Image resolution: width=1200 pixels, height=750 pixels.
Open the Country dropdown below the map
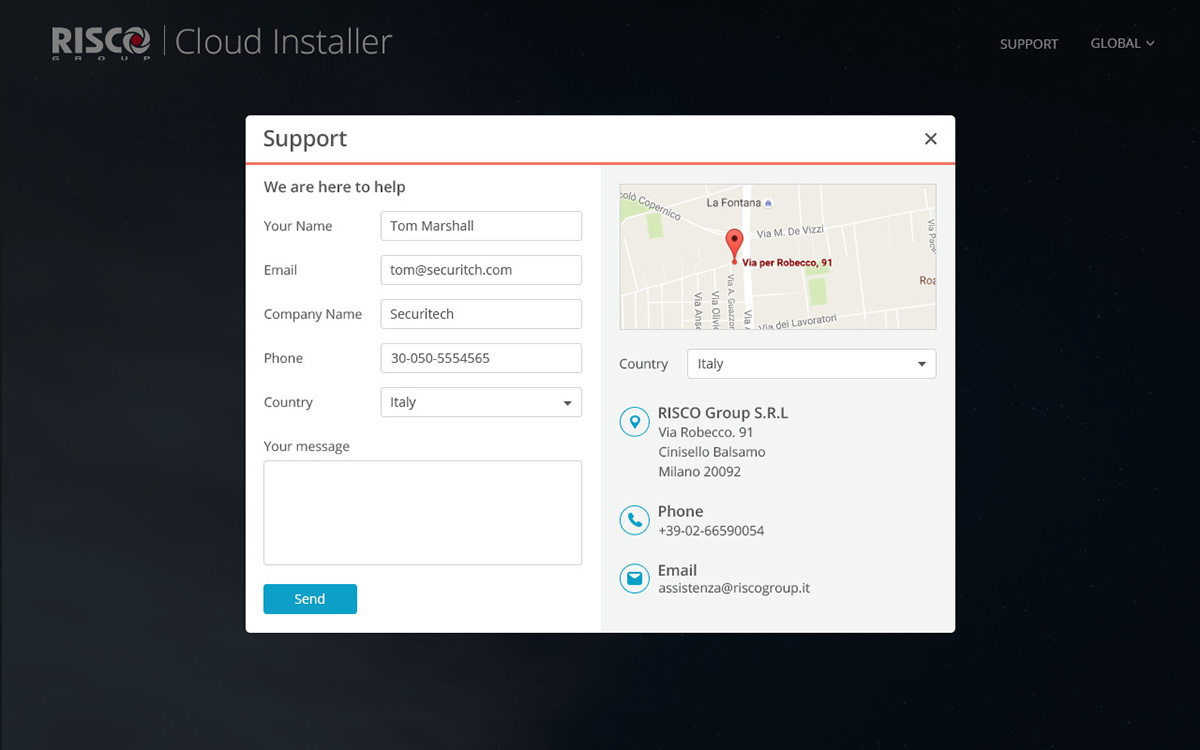point(812,364)
